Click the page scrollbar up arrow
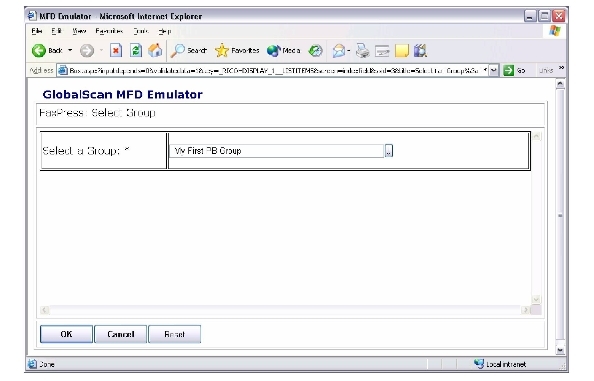 pyautogui.click(x=560, y=84)
